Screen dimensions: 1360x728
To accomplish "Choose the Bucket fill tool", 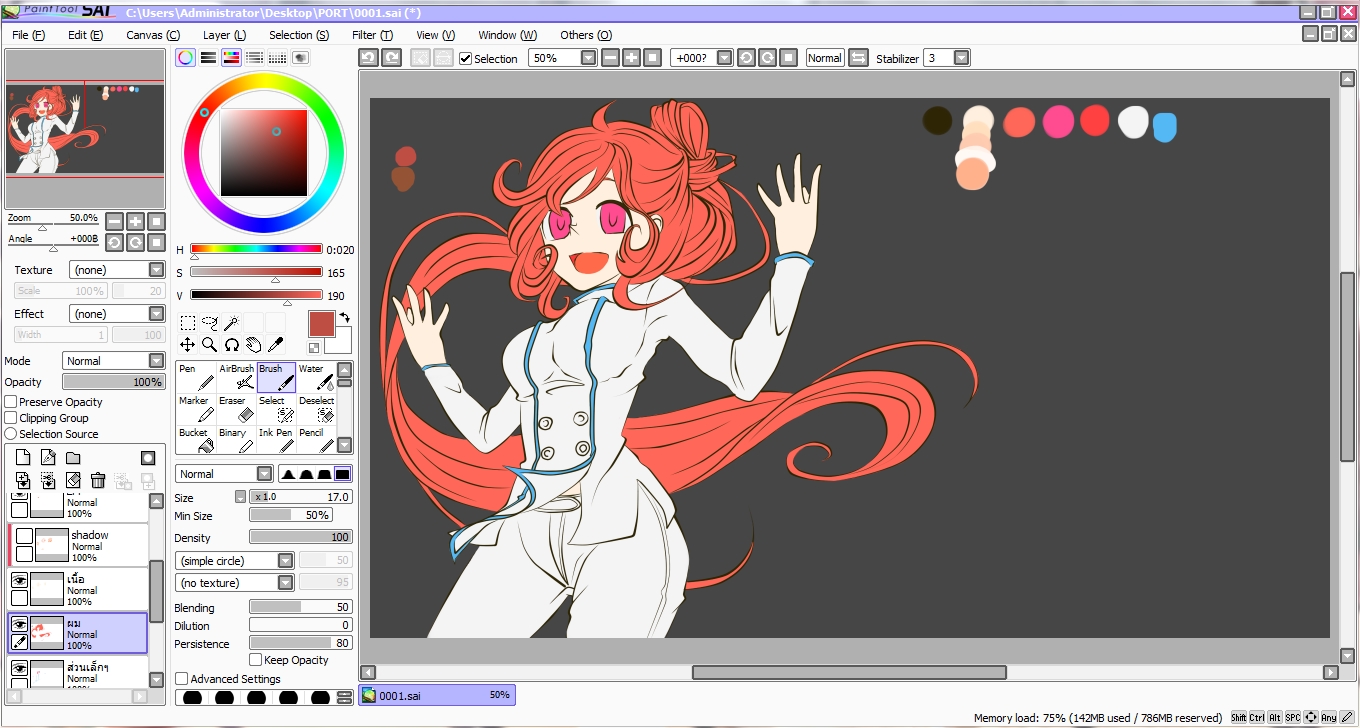I will pos(196,440).
